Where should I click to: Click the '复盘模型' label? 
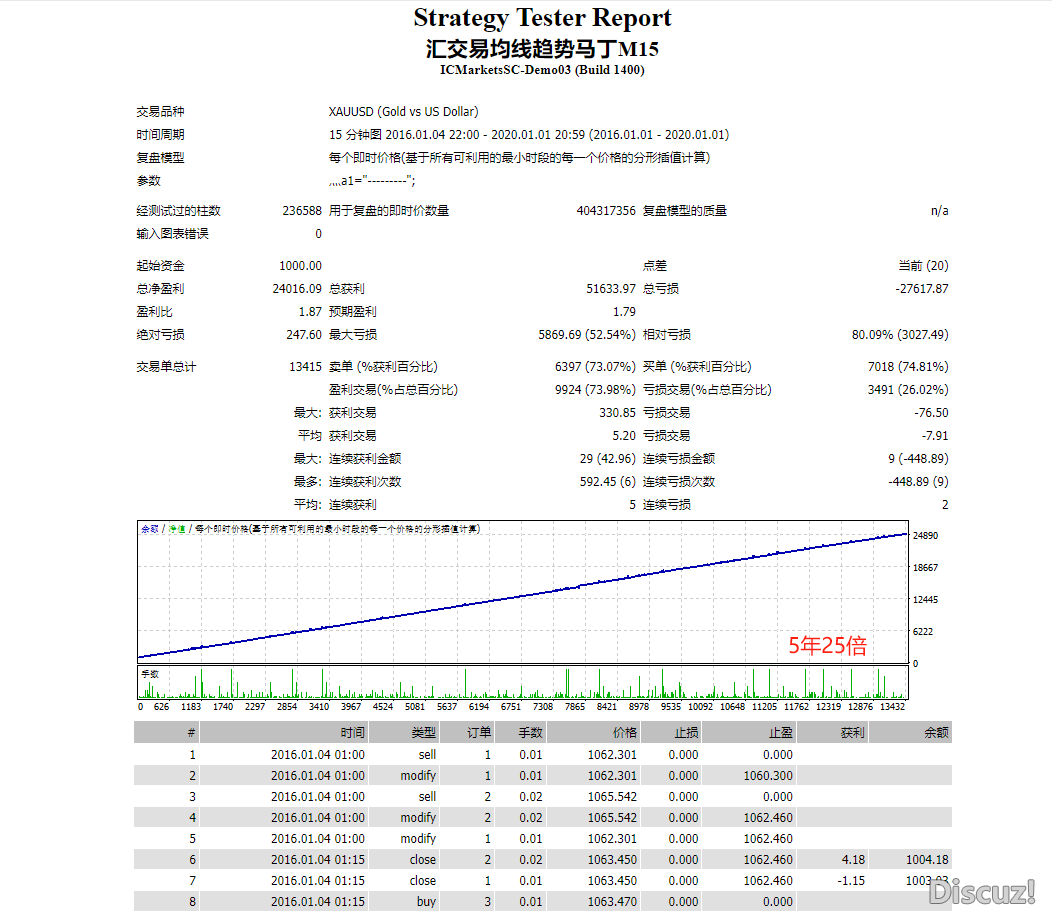click(160, 158)
